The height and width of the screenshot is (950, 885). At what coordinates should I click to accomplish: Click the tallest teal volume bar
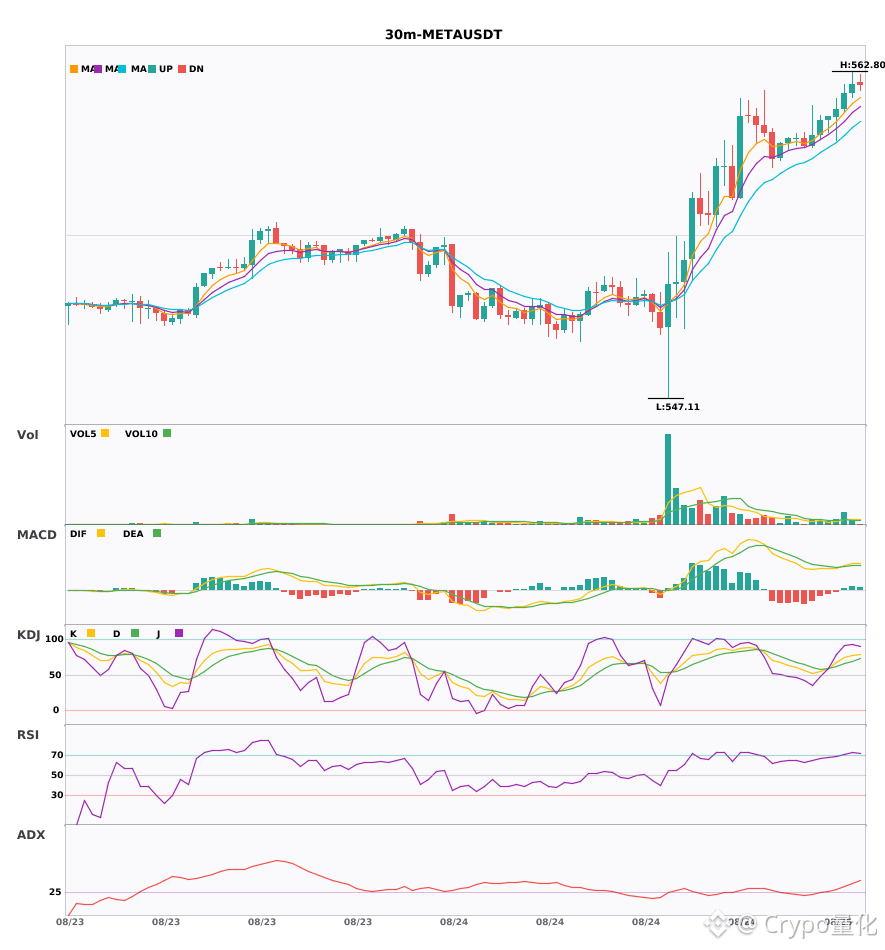(668, 479)
